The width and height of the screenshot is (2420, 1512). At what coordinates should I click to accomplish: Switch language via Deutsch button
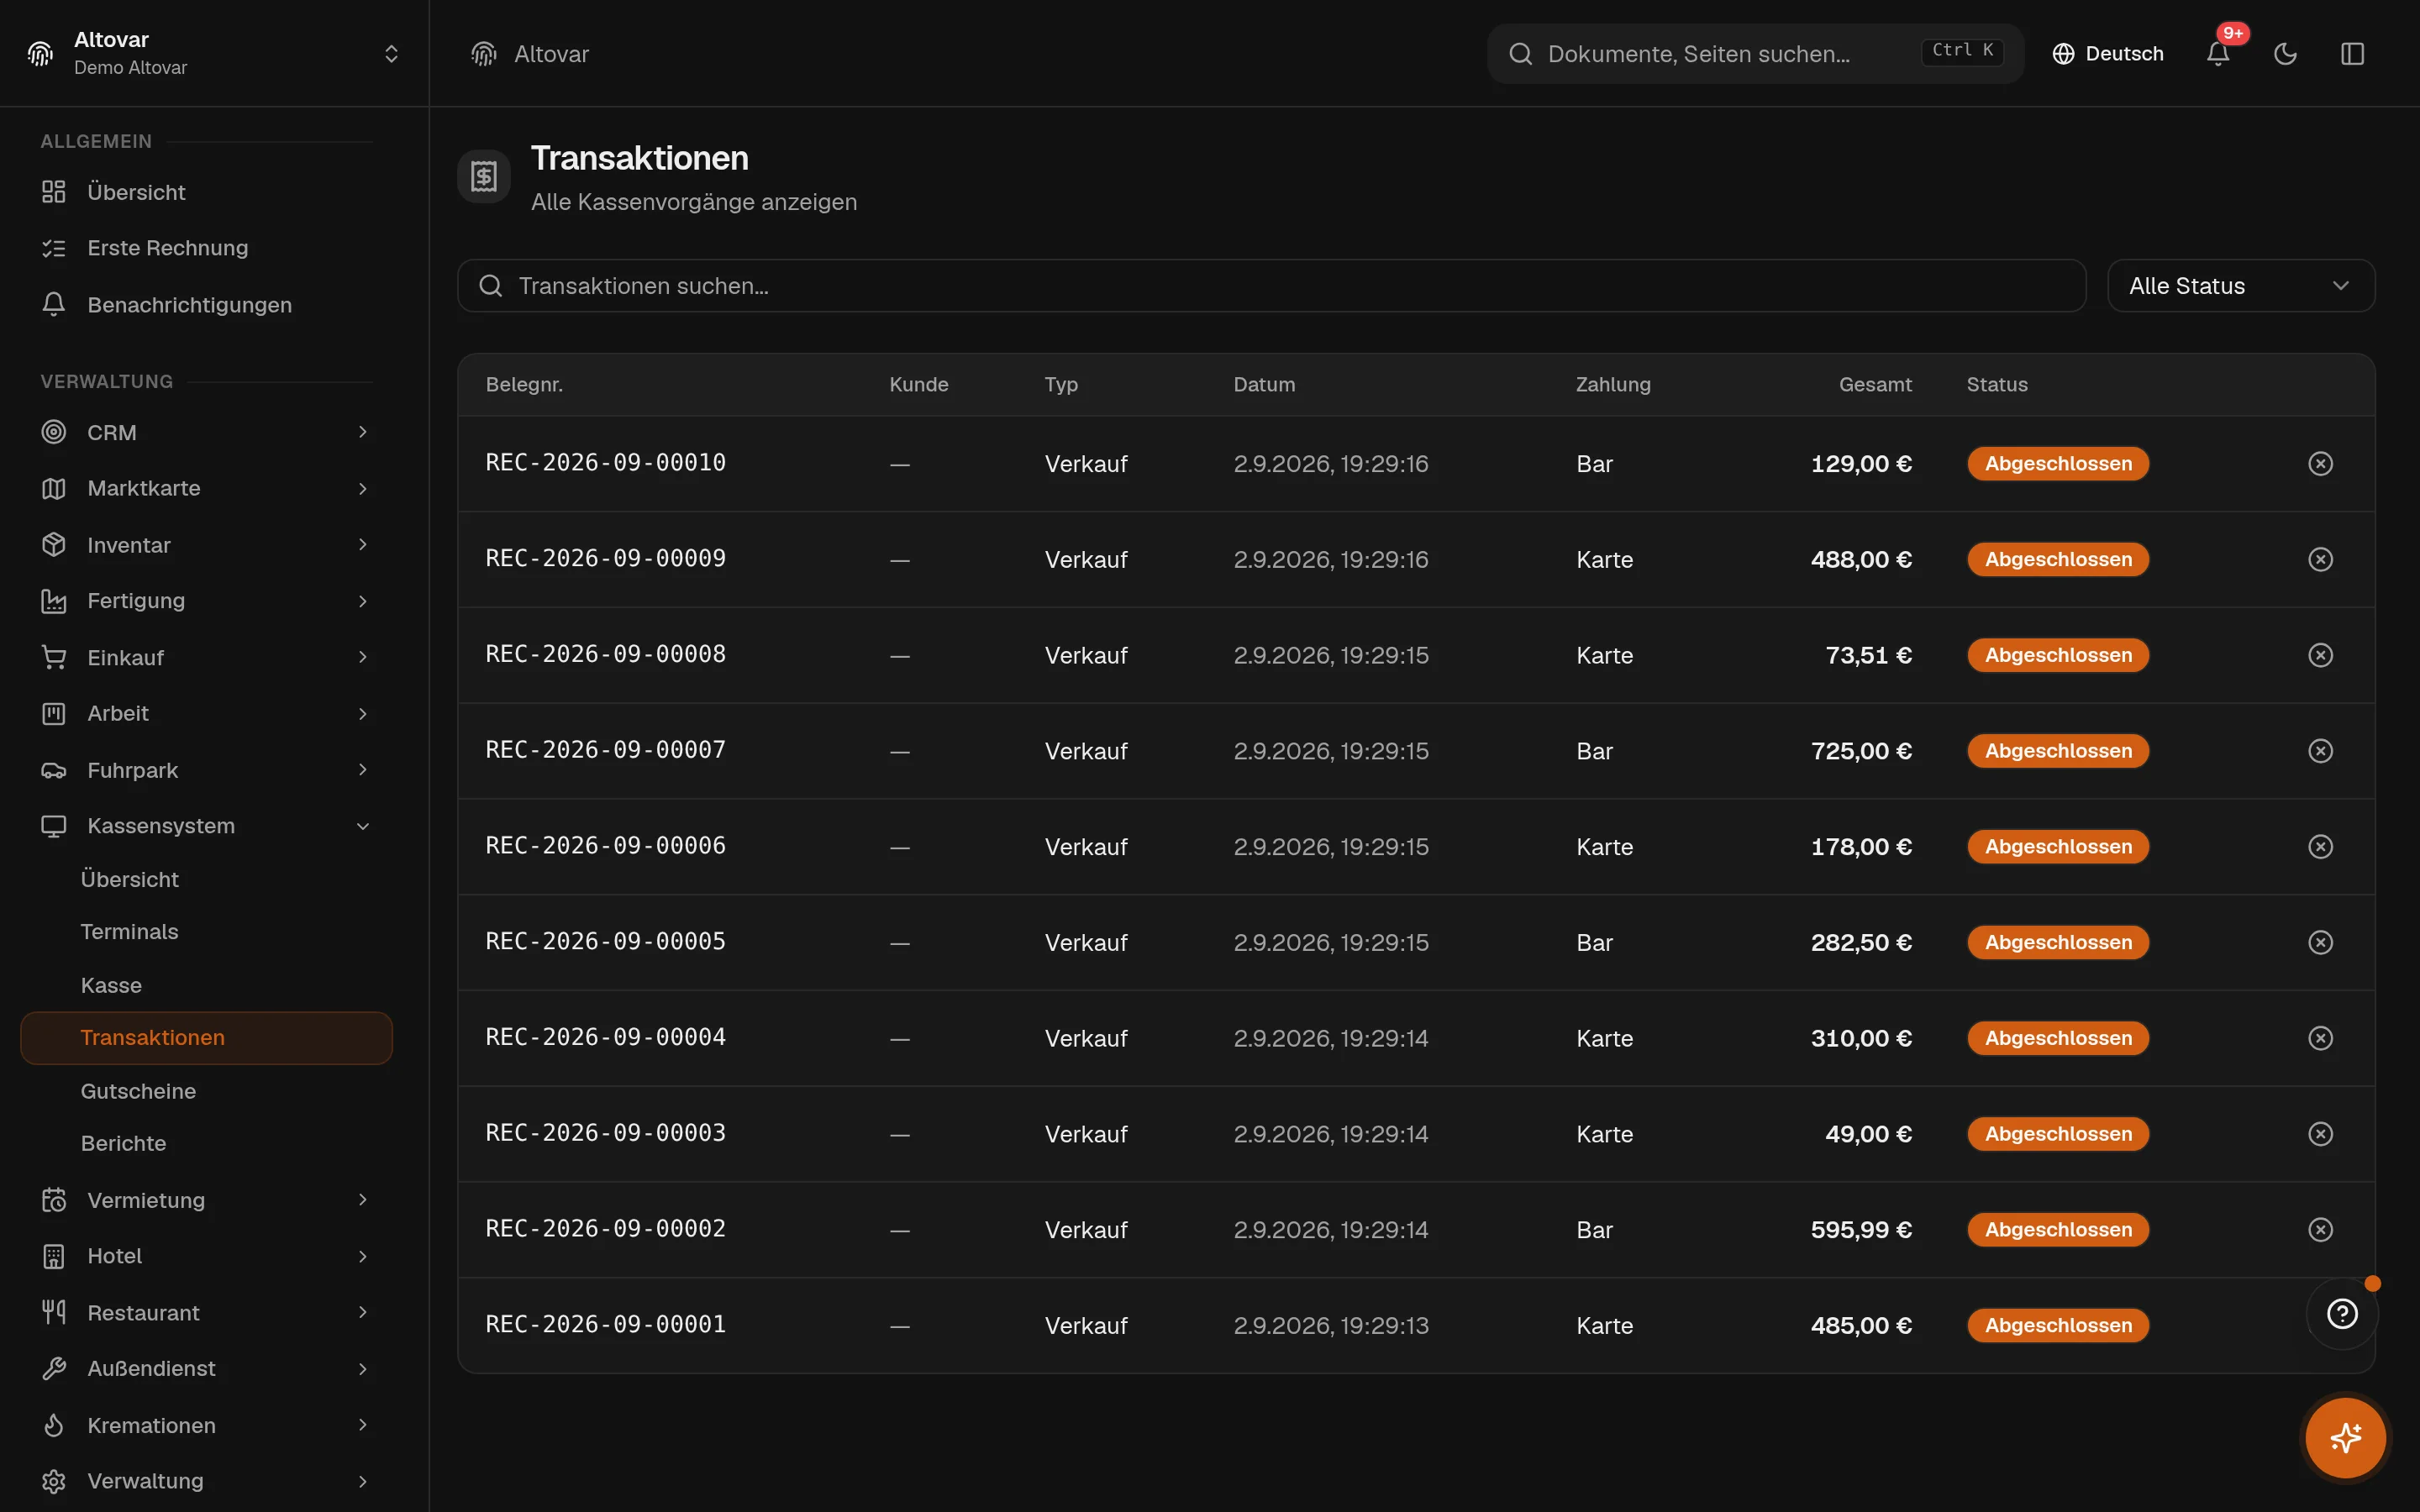2108,54
